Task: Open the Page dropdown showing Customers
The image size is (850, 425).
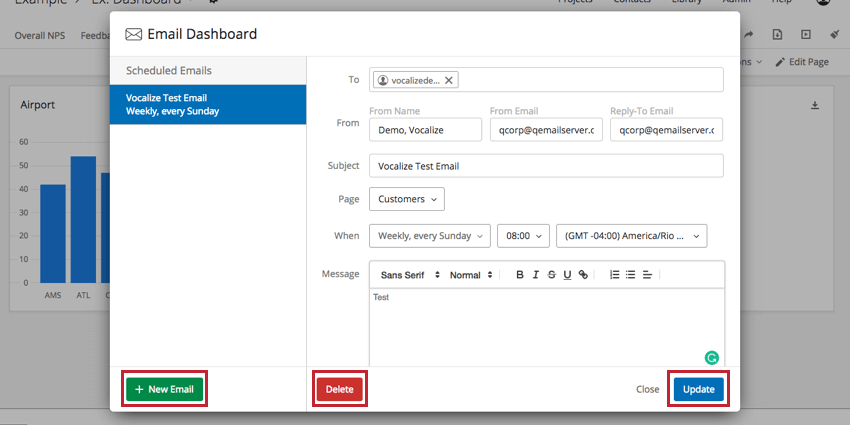Action: click(x=407, y=199)
